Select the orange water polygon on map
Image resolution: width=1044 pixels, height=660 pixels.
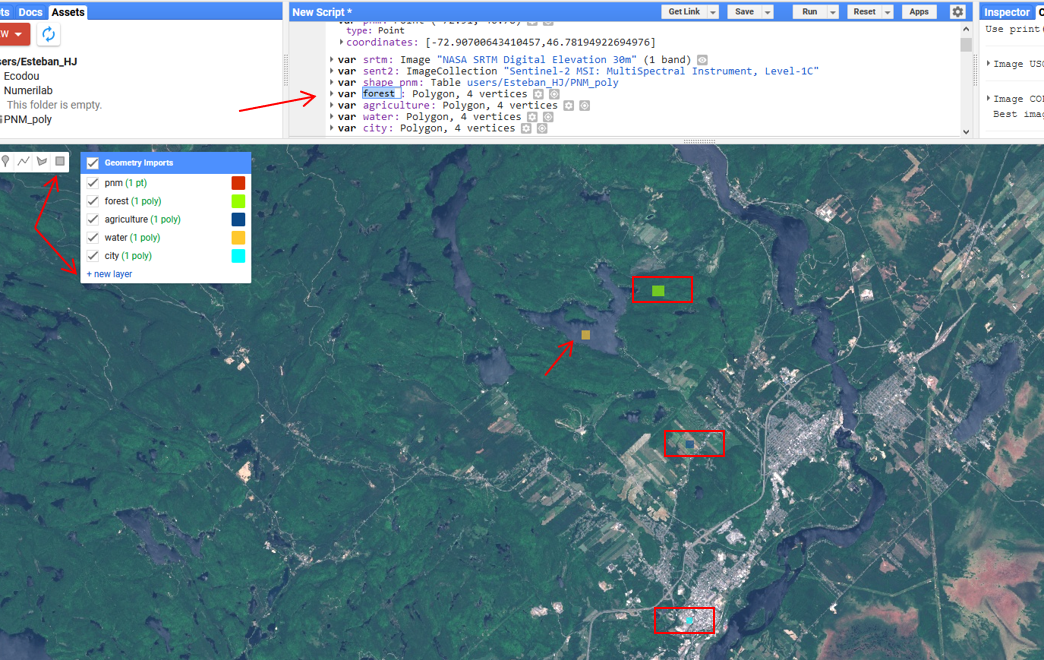[x=586, y=334]
